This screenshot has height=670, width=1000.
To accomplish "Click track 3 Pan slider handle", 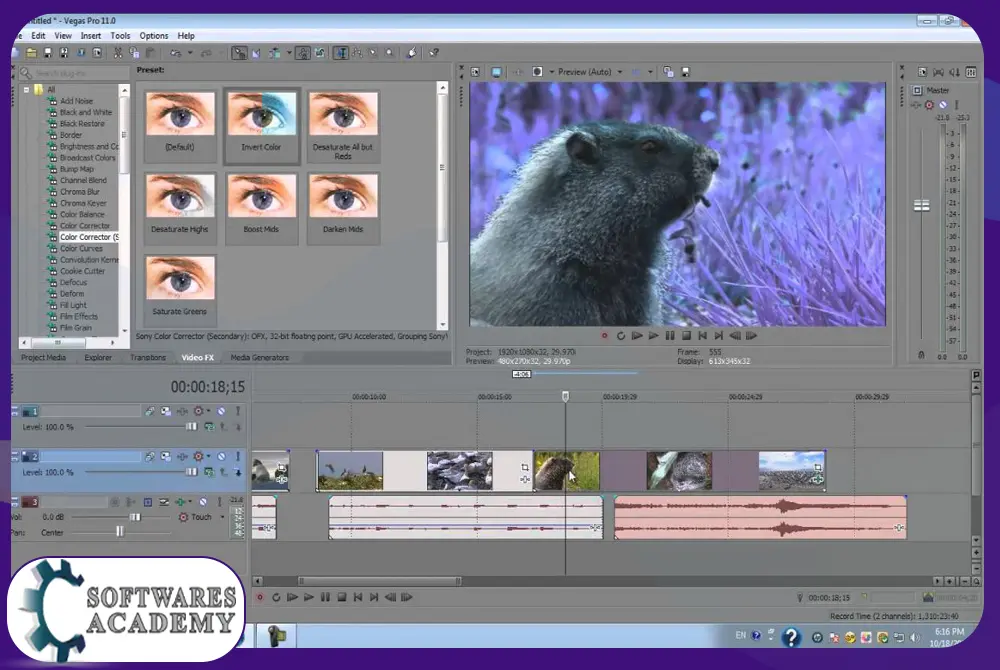I will (120, 531).
